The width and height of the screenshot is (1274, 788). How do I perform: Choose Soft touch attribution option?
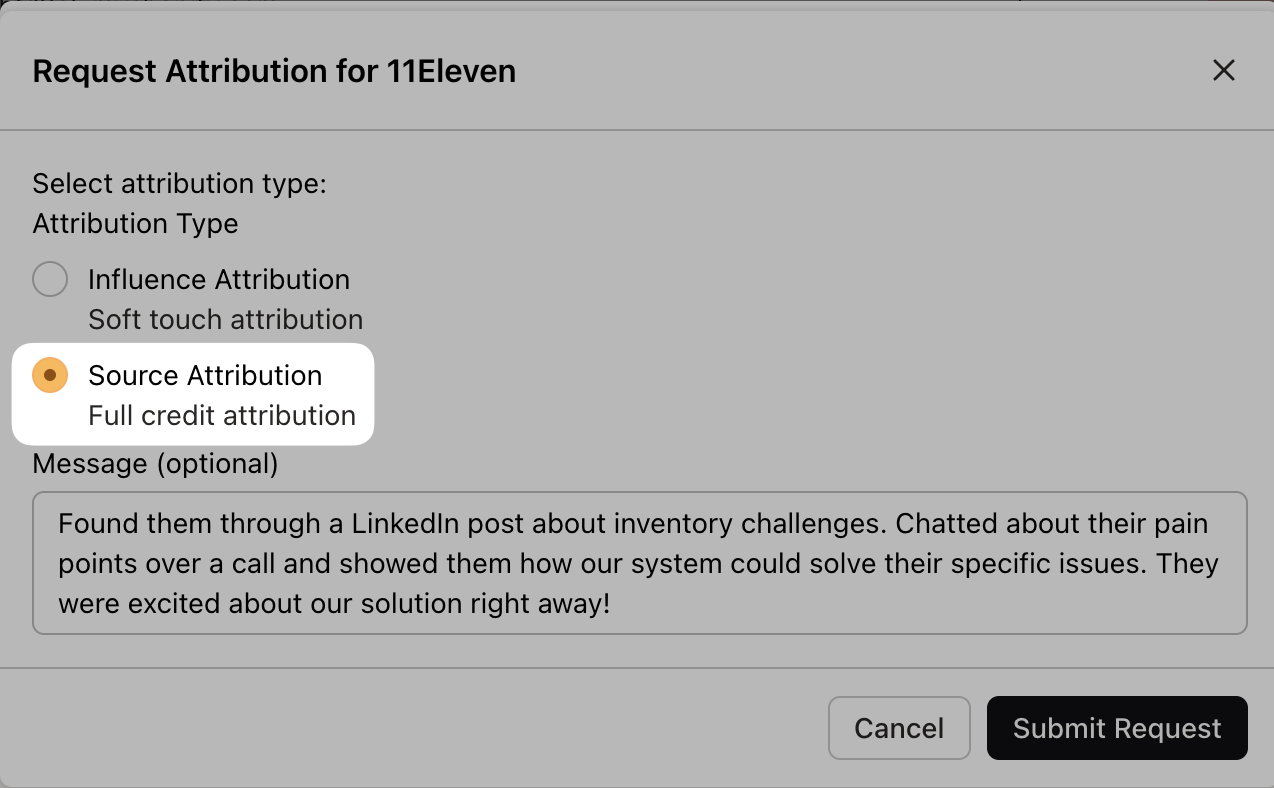[225, 319]
